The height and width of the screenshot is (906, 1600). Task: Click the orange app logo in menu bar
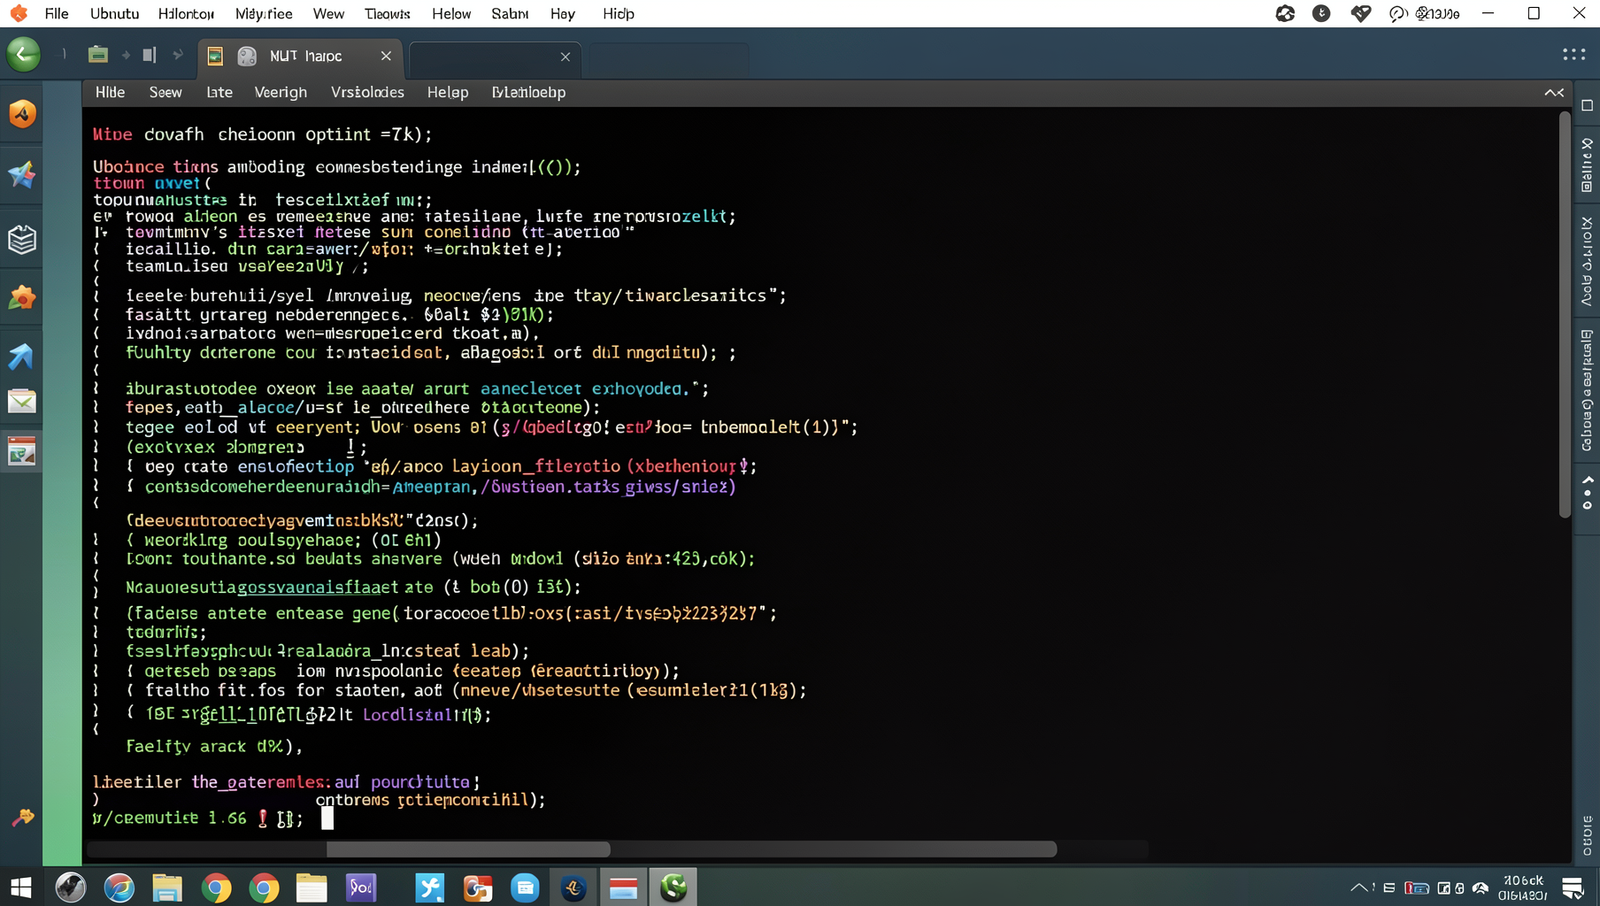[x=18, y=13]
